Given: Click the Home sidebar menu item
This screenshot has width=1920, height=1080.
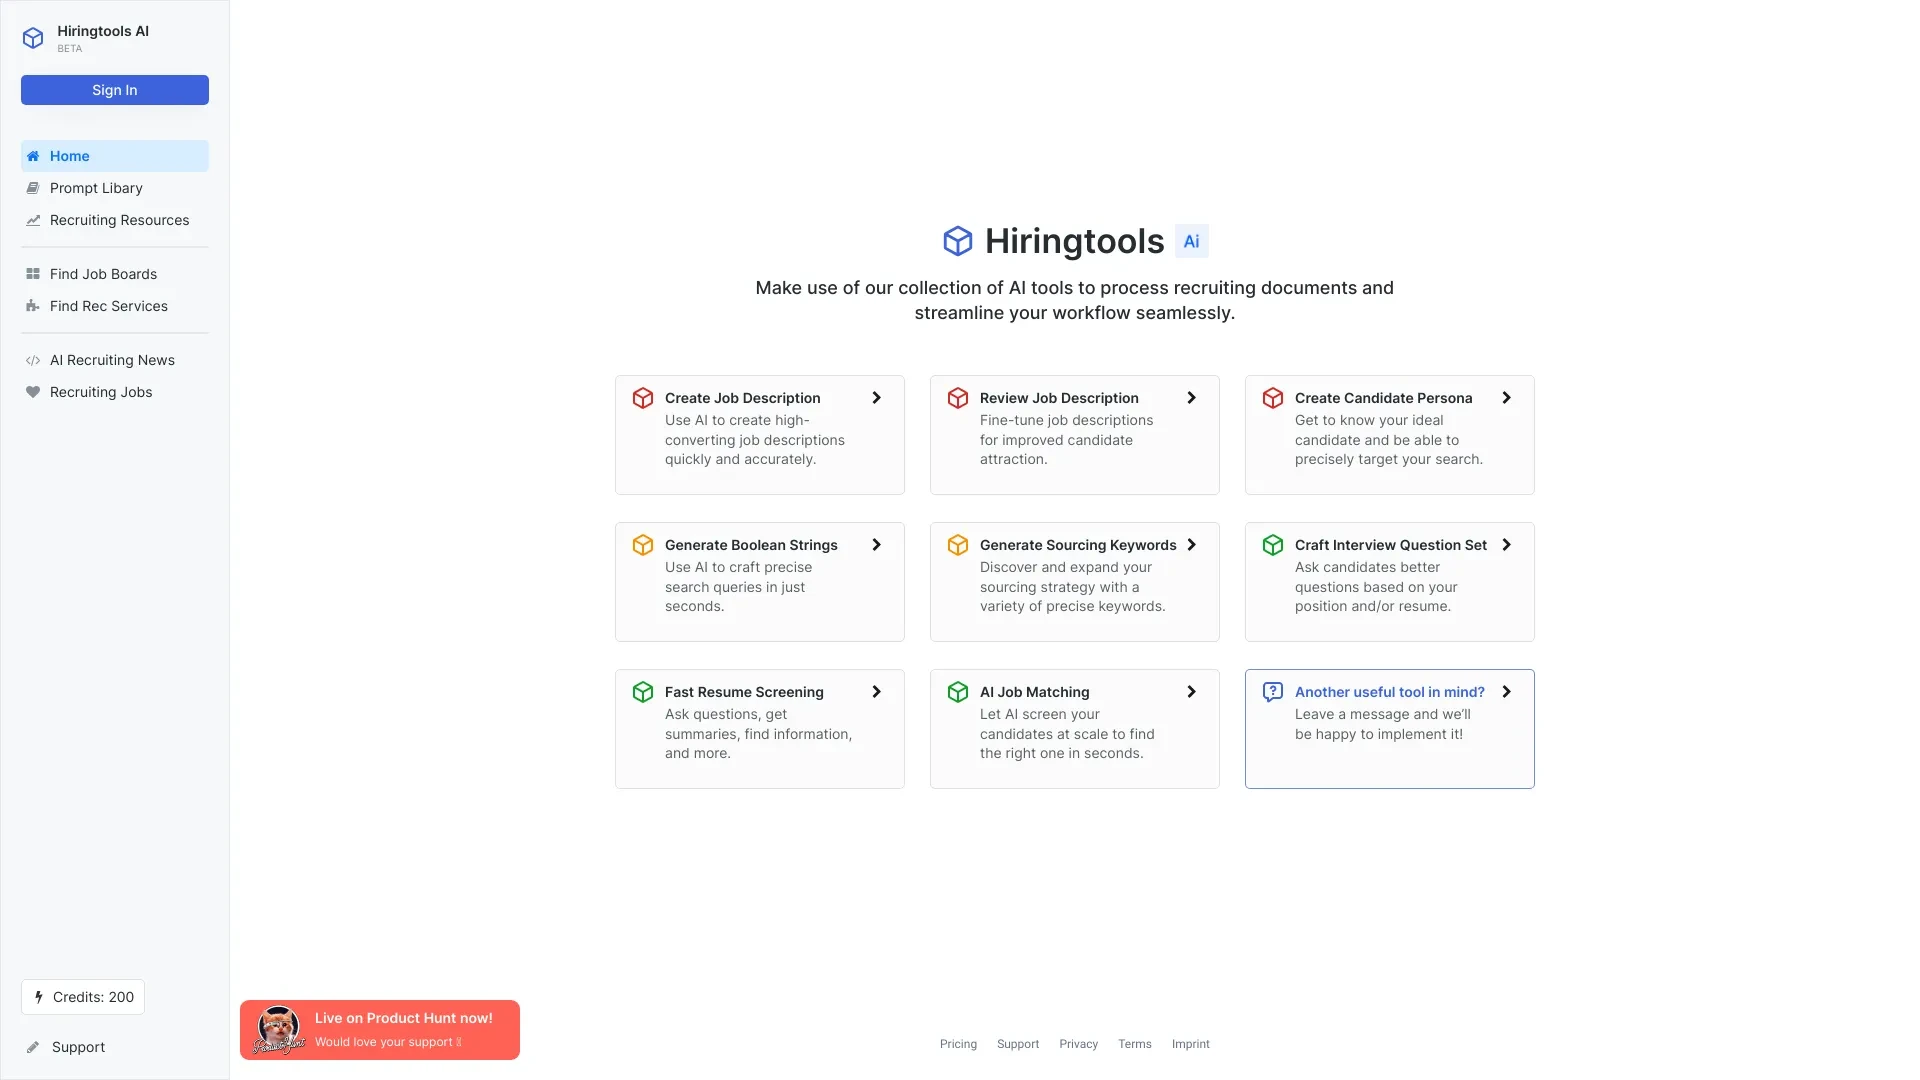Looking at the screenshot, I should pos(113,156).
